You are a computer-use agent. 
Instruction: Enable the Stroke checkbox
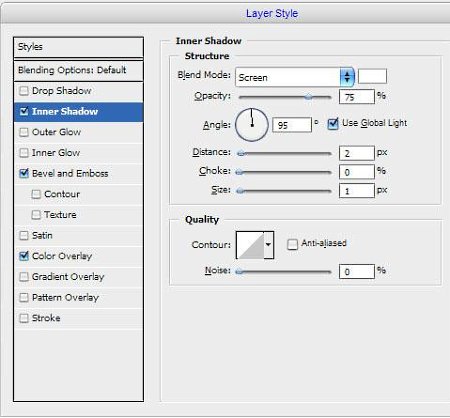coord(24,318)
